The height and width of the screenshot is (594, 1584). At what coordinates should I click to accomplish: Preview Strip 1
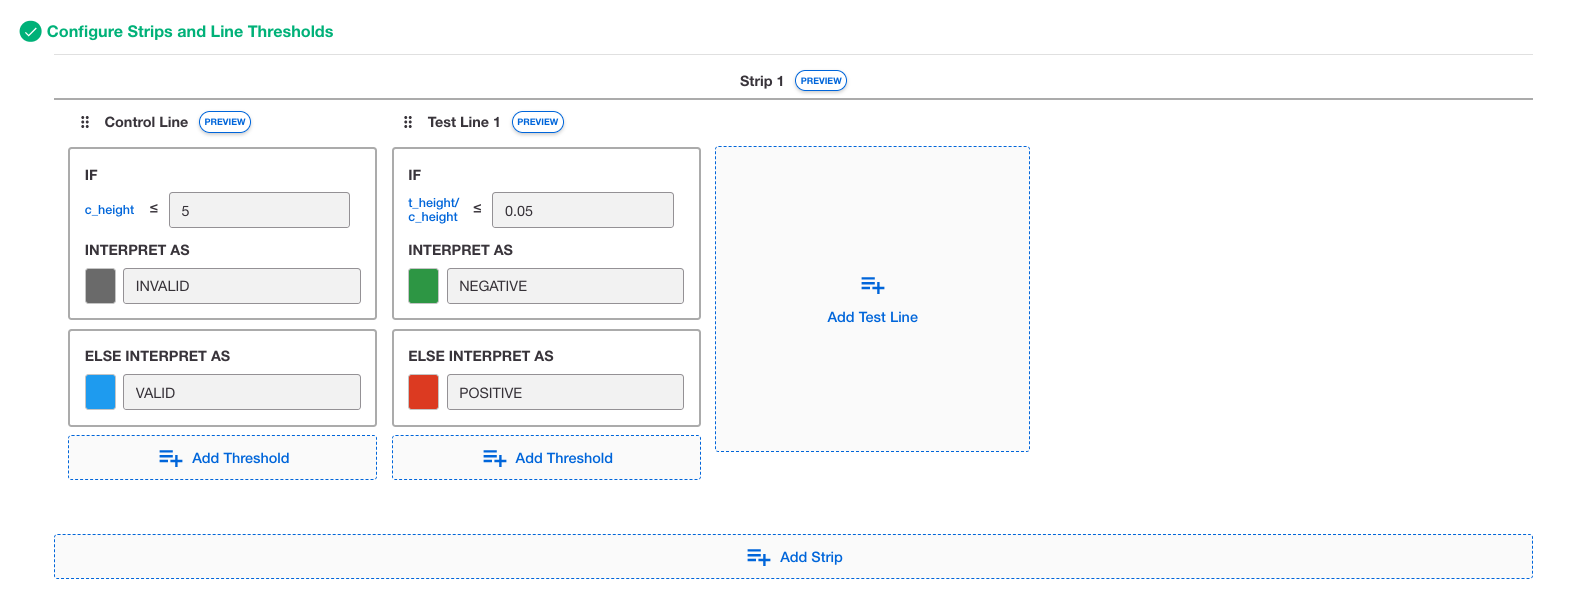pyautogui.click(x=821, y=81)
